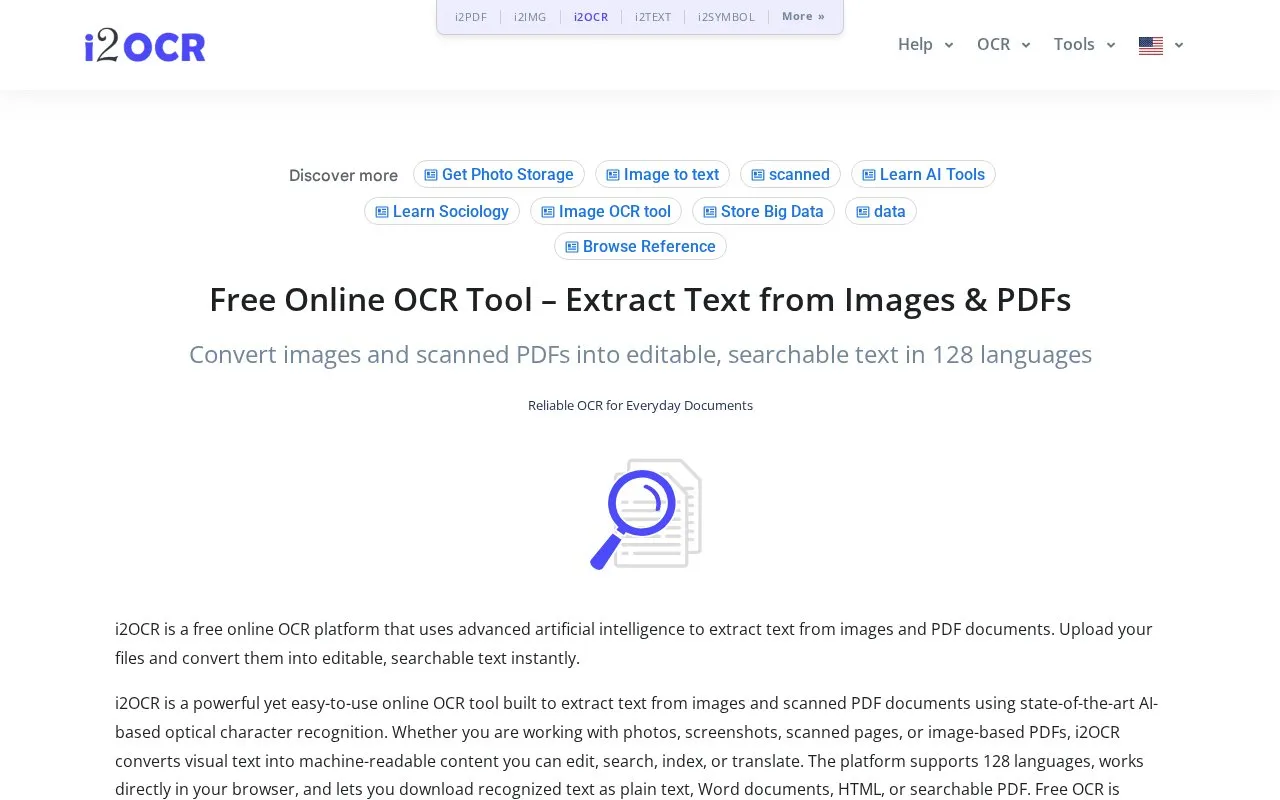Image resolution: width=1280 pixels, height=800 pixels.
Task: Expand the OCR dropdown menu
Action: [x=1003, y=45]
